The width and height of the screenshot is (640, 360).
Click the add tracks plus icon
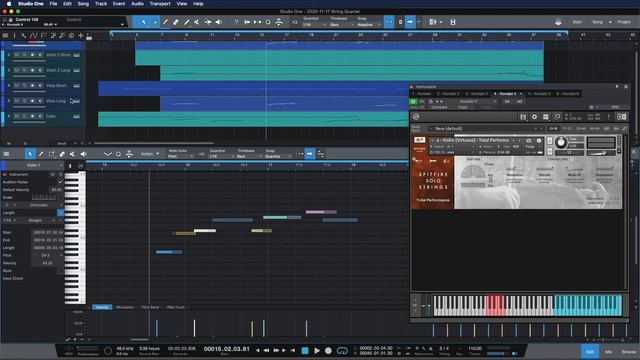tap(81, 36)
